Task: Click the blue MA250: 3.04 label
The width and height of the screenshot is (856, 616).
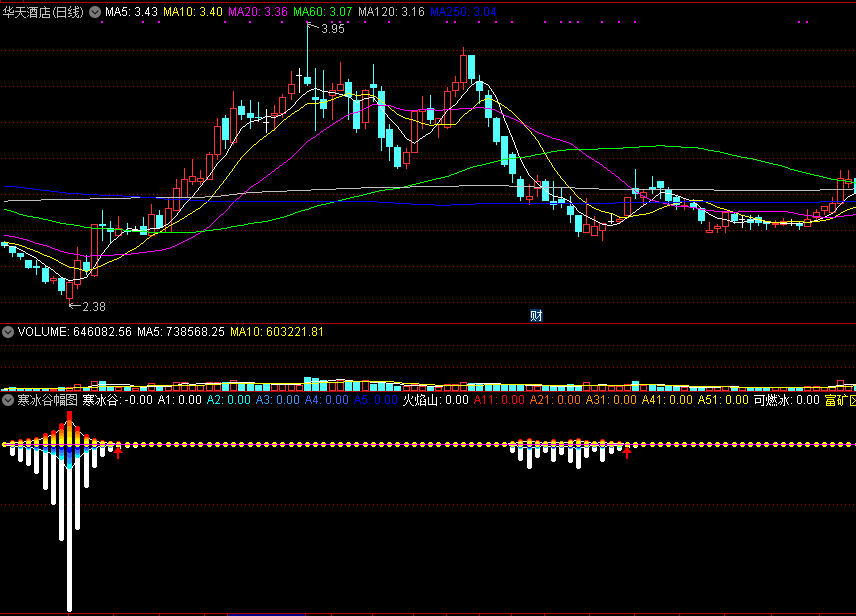Action: pyautogui.click(x=463, y=12)
